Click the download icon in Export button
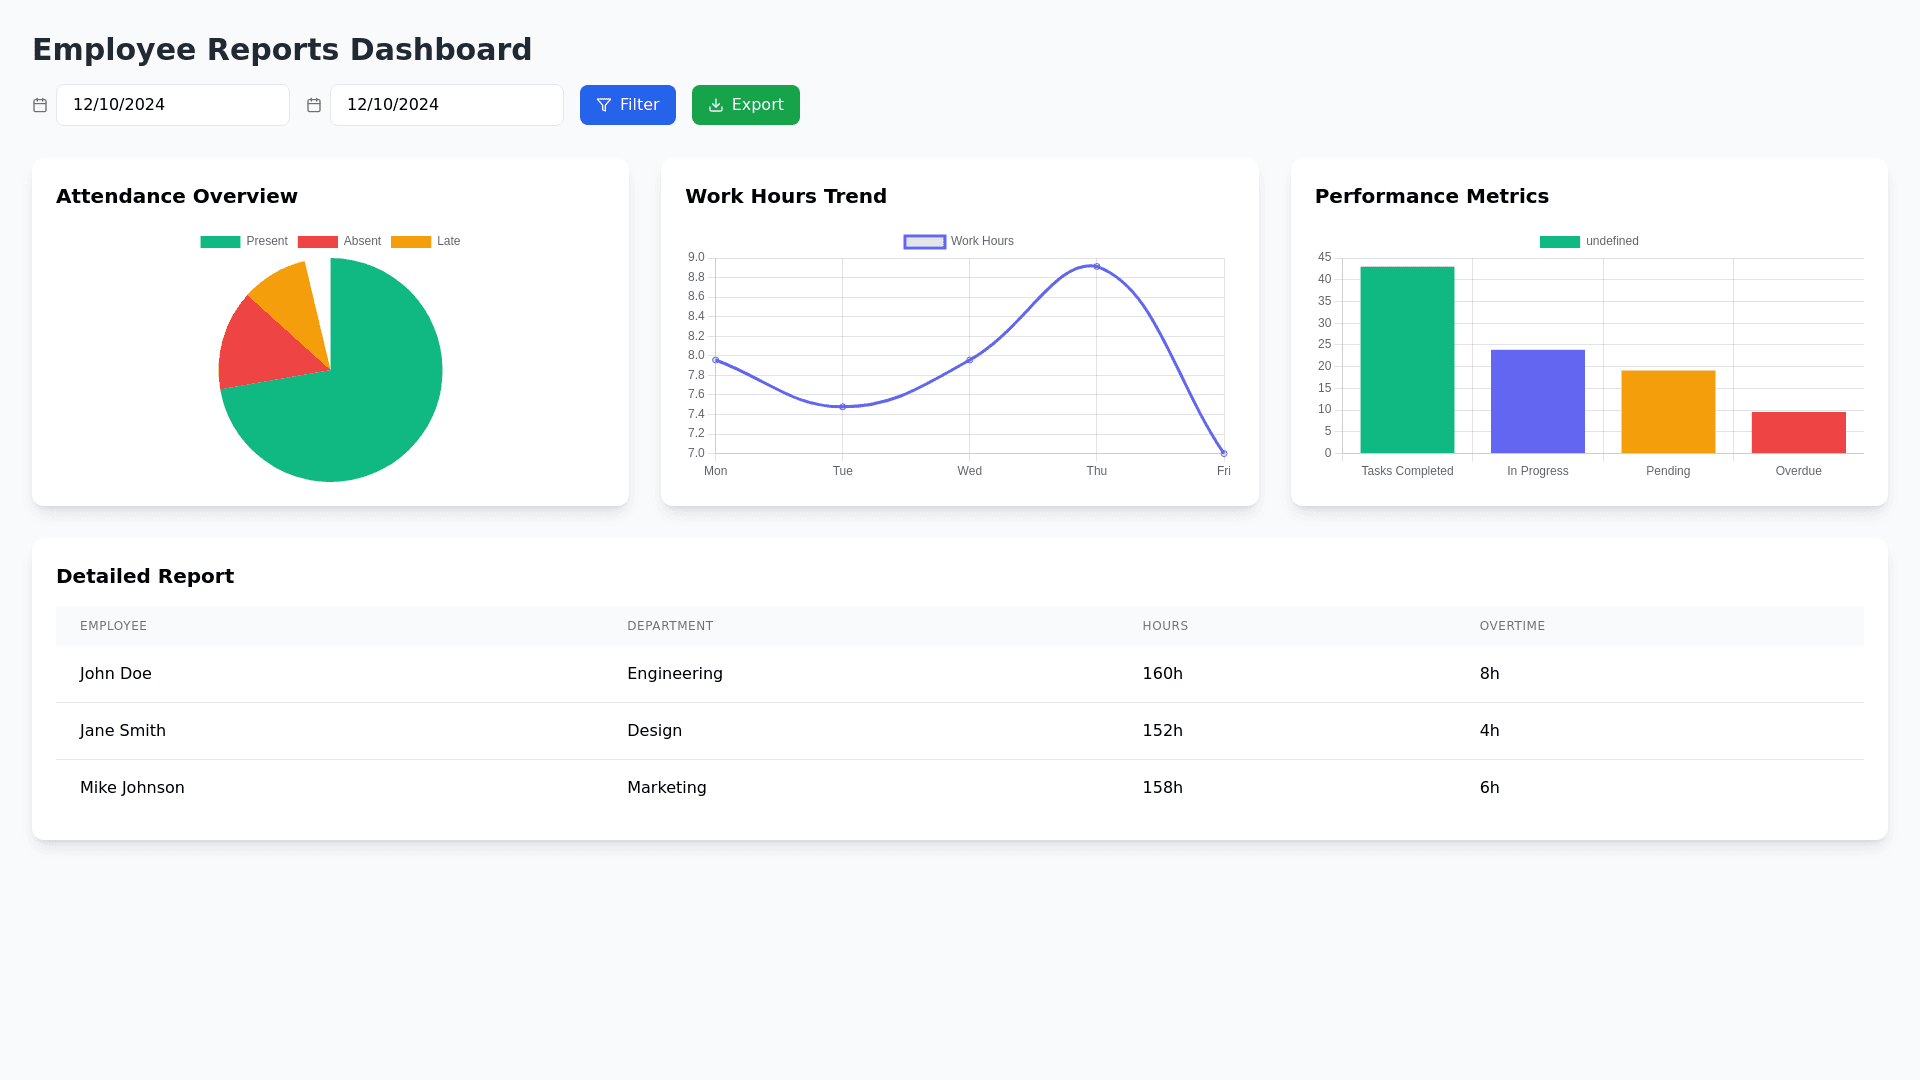Screen dimensions: 1920x1080 [716, 105]
